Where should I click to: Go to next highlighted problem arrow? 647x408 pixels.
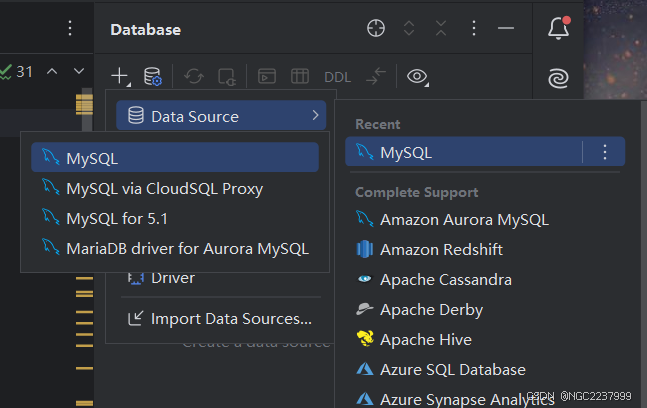[x=79, y=71]
